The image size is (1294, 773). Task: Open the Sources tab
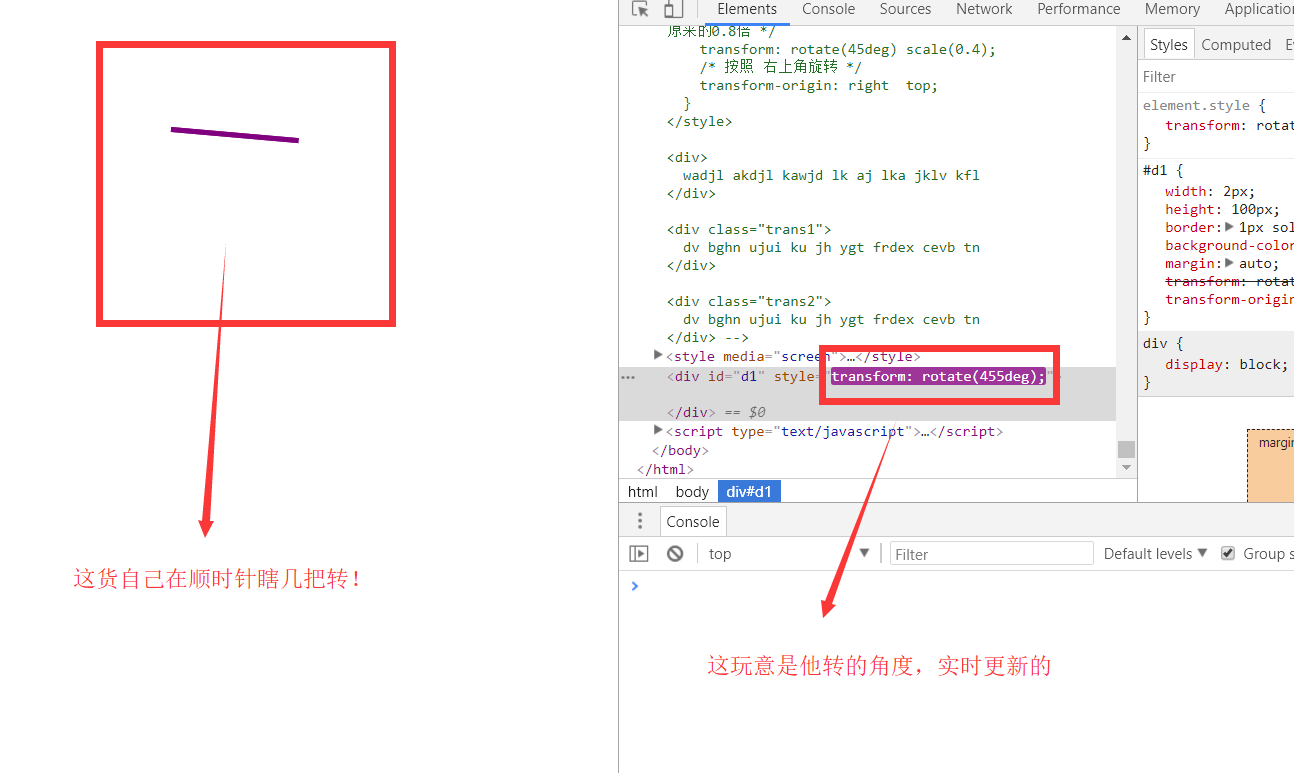point(905,9)
